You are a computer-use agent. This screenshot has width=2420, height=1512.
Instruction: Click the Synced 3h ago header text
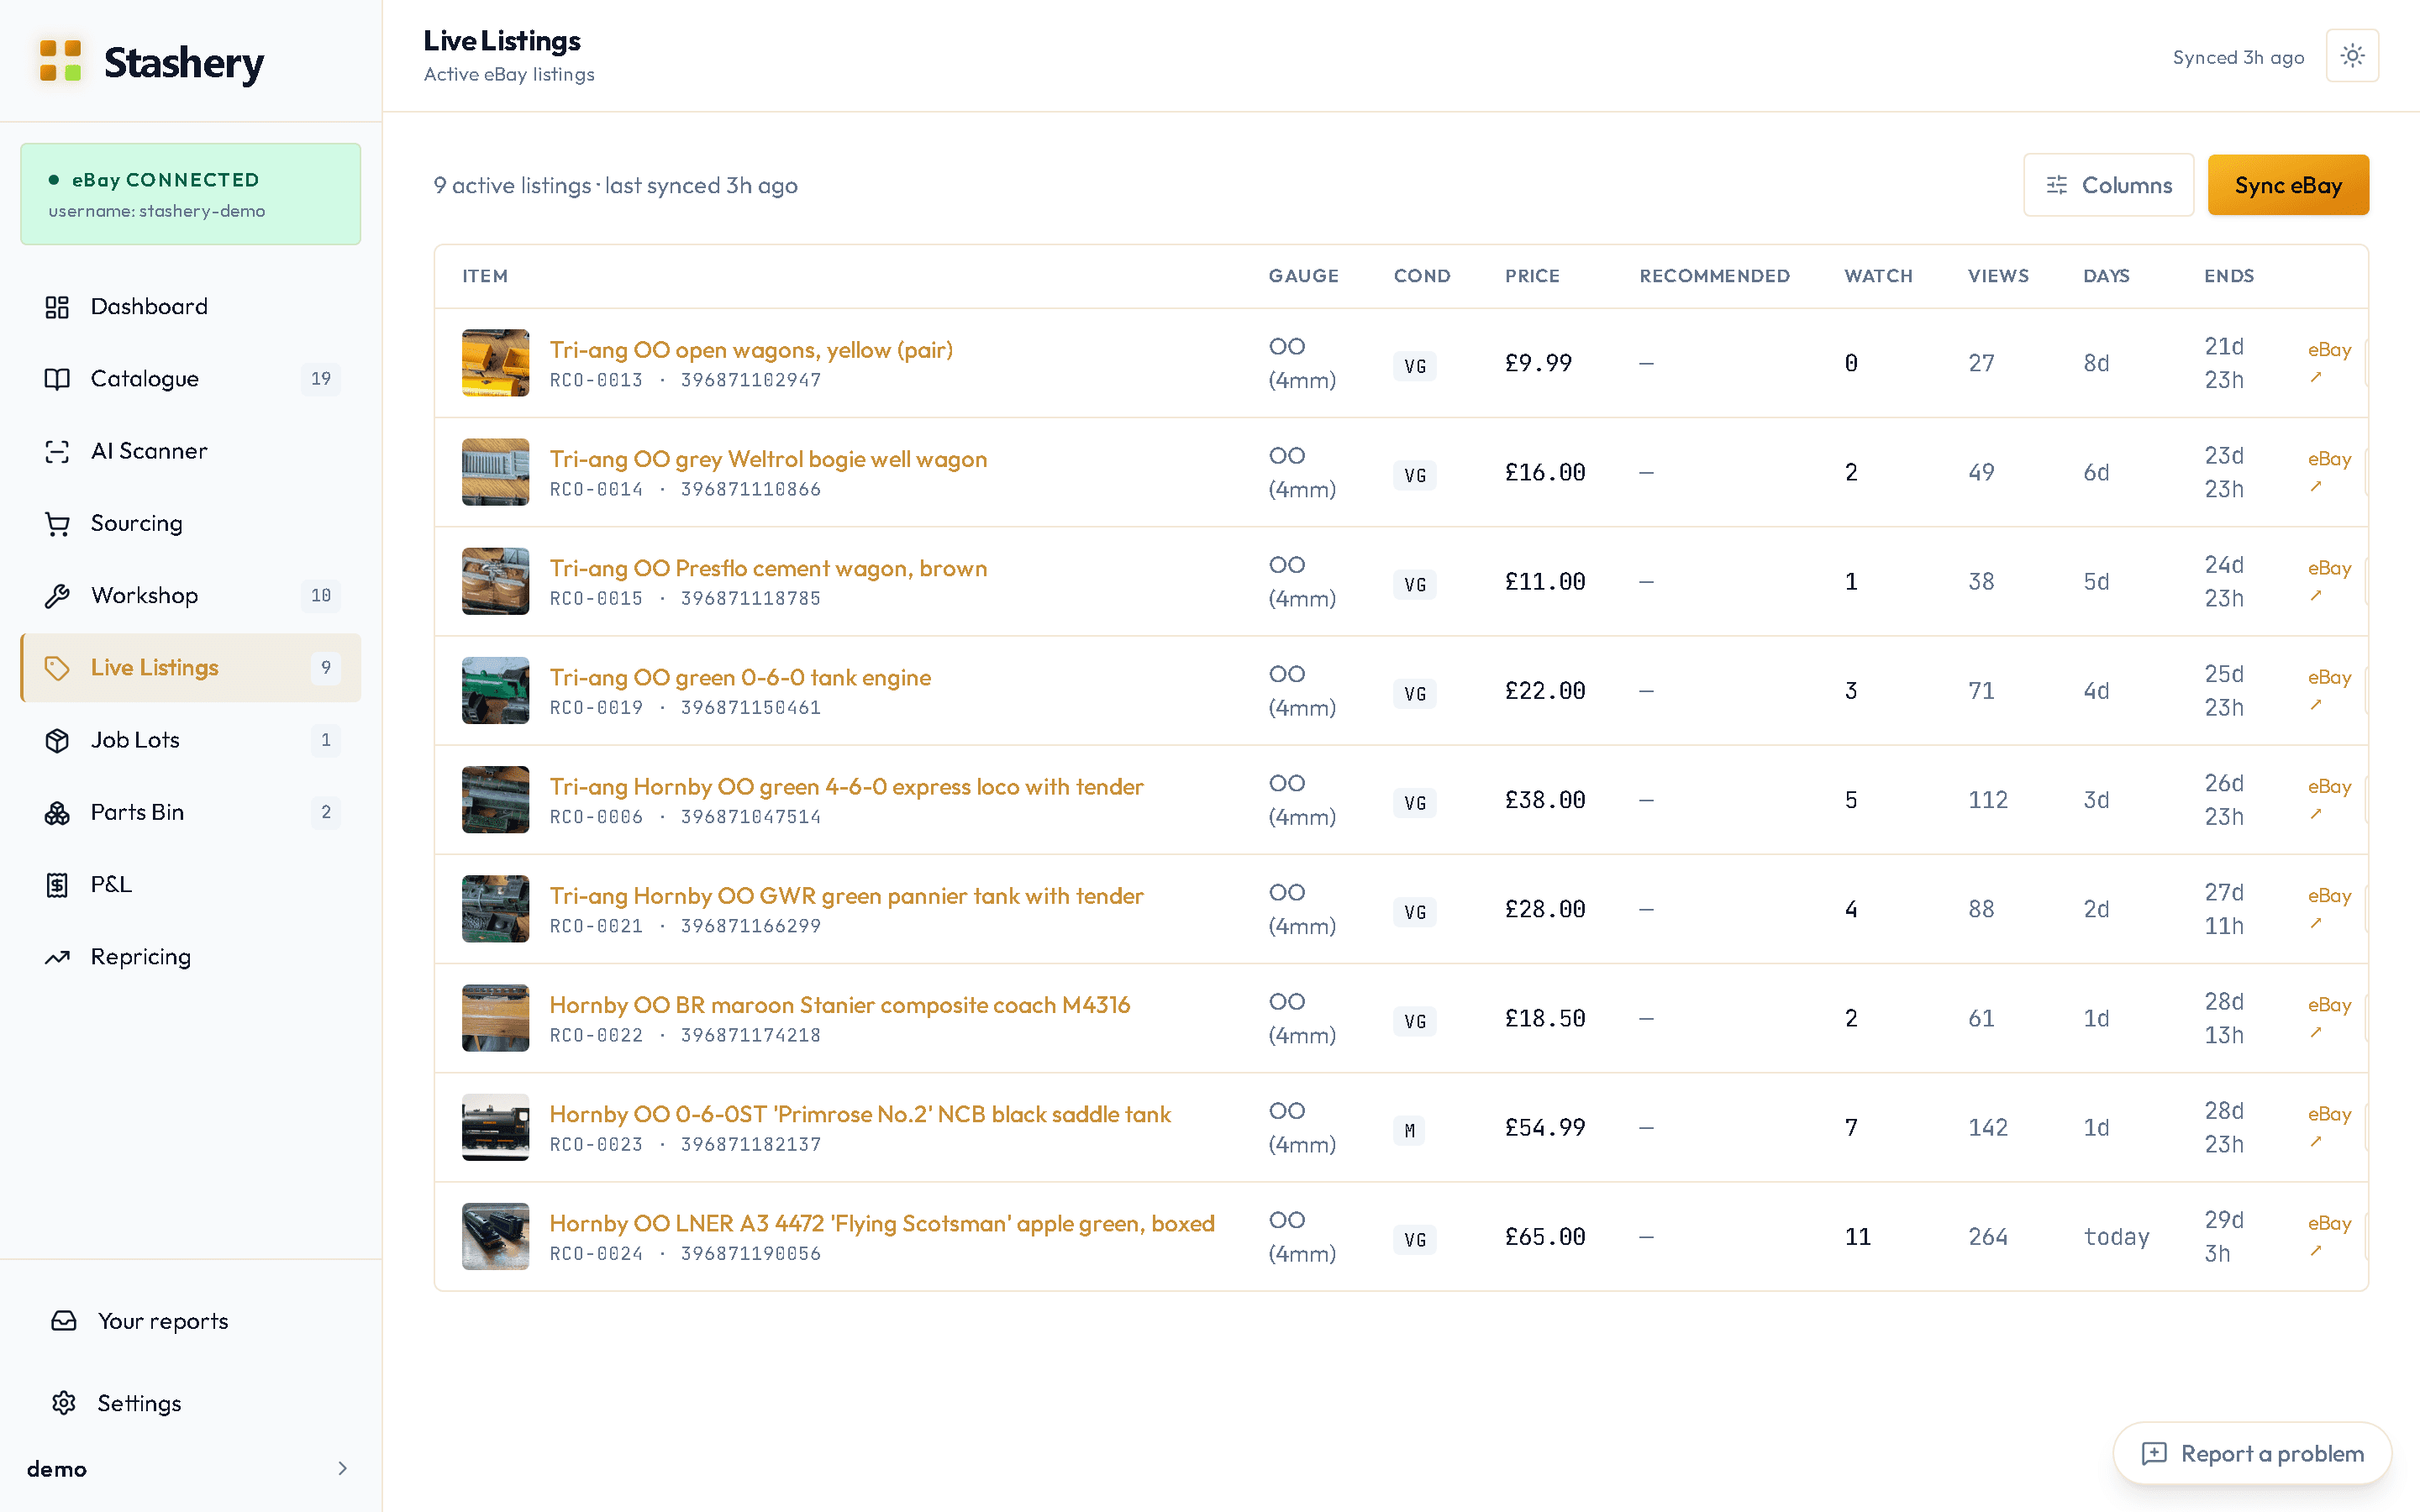[2238, 58]
